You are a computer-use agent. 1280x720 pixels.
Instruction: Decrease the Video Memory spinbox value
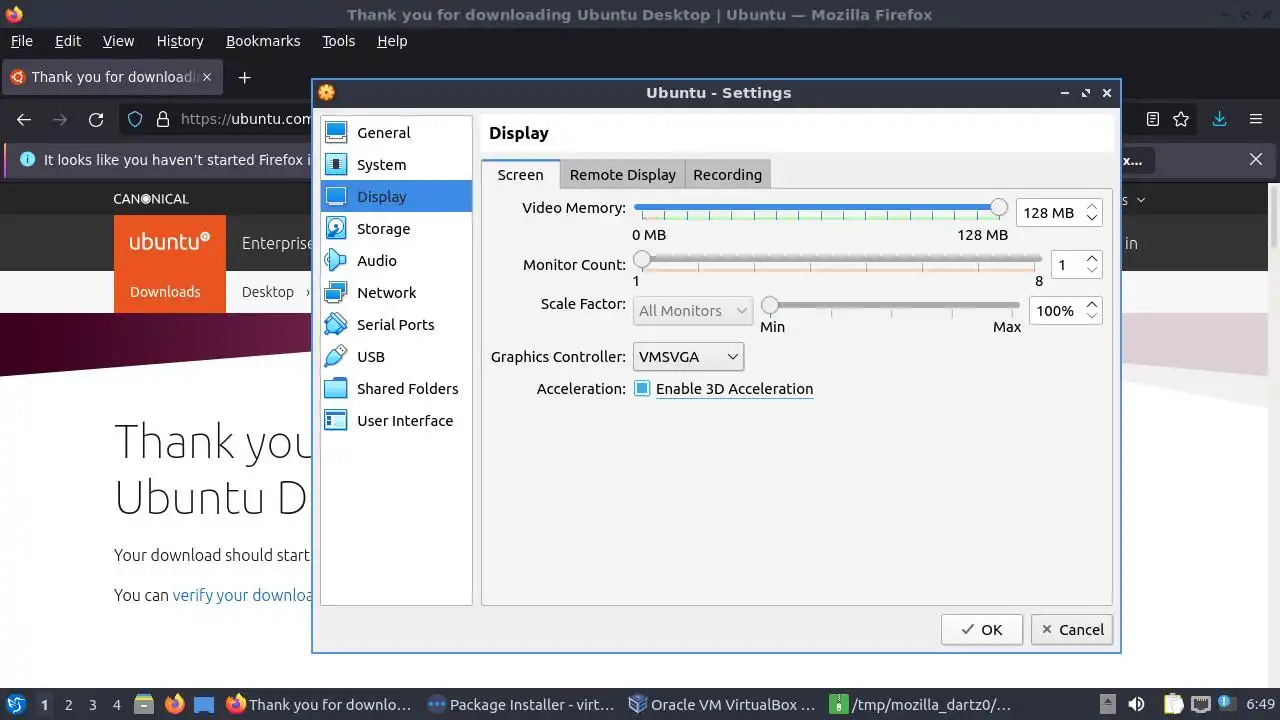[1092, 219]
